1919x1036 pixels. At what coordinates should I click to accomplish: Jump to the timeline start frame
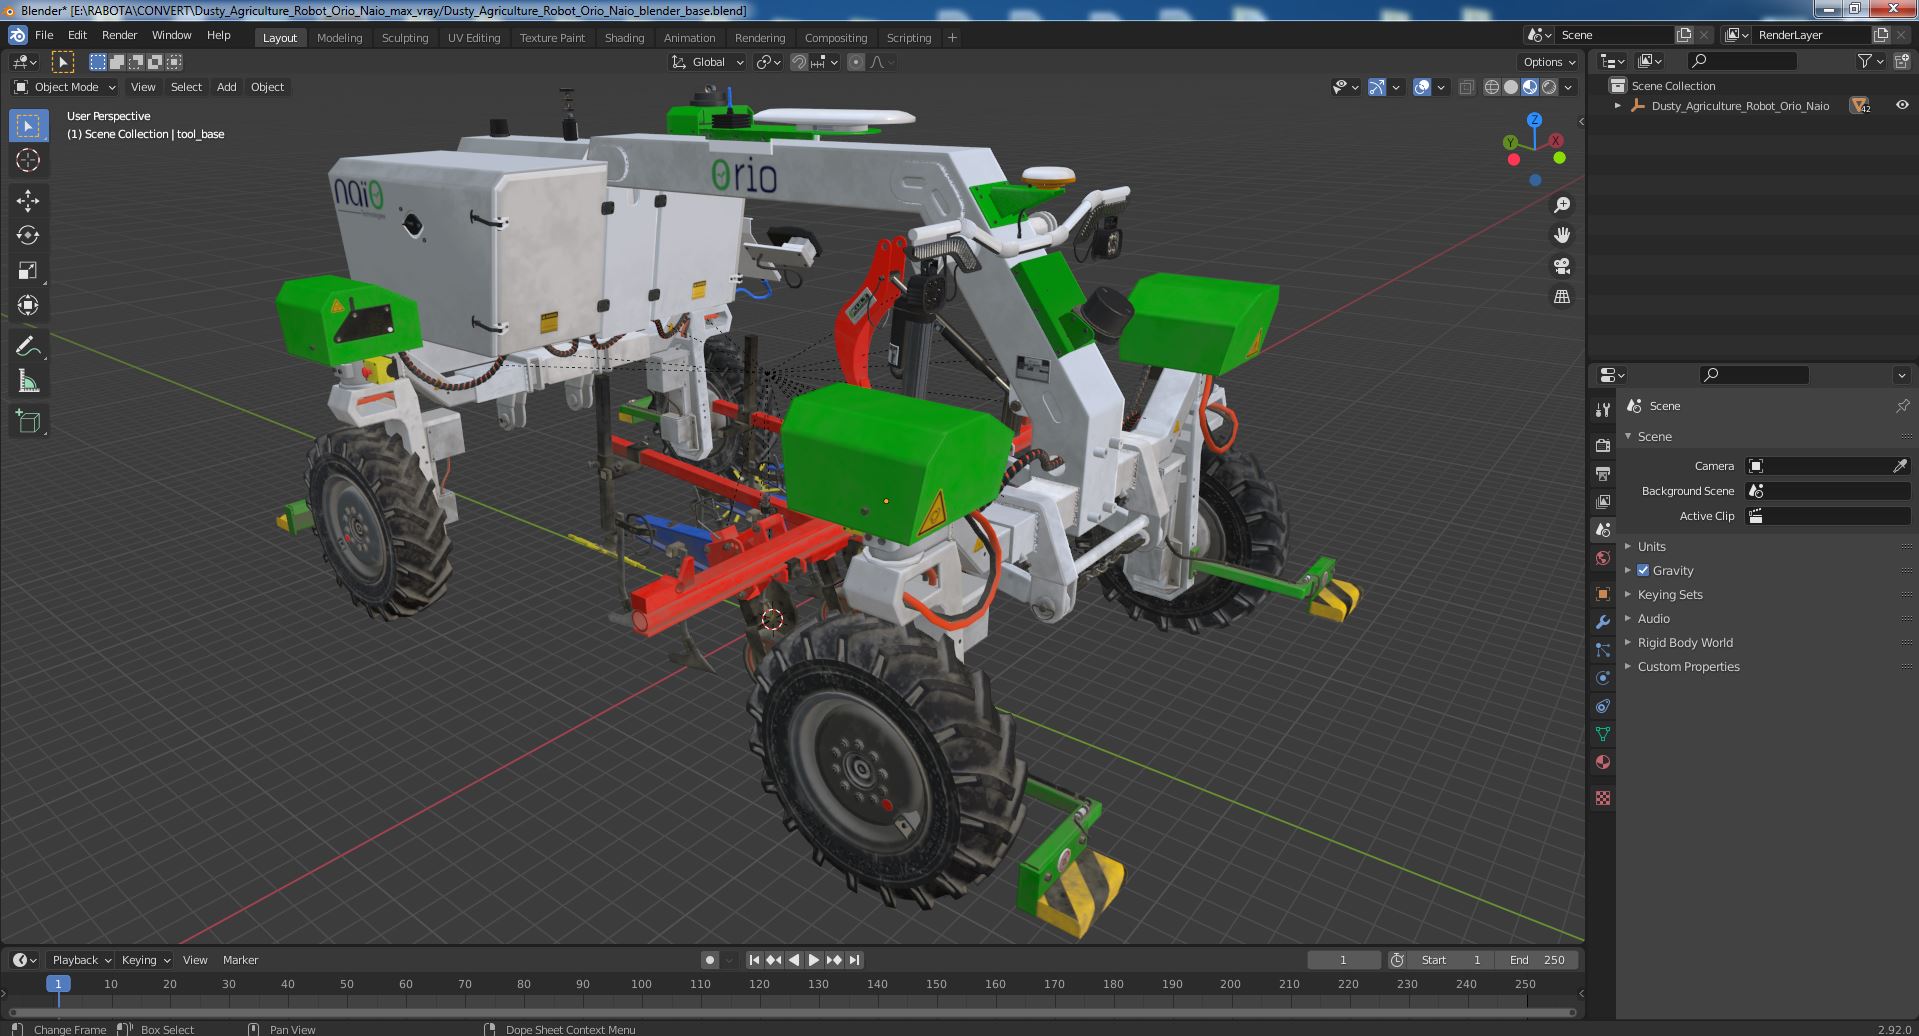754,960
